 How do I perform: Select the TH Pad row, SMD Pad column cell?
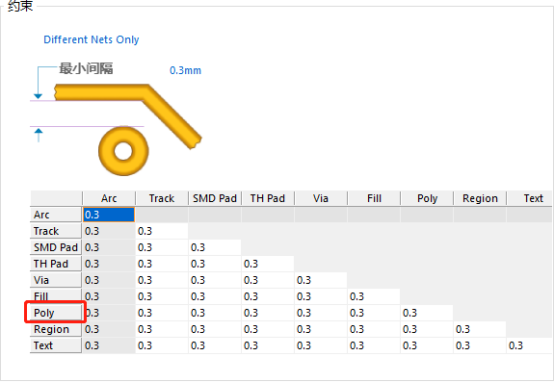click(215, 264)
